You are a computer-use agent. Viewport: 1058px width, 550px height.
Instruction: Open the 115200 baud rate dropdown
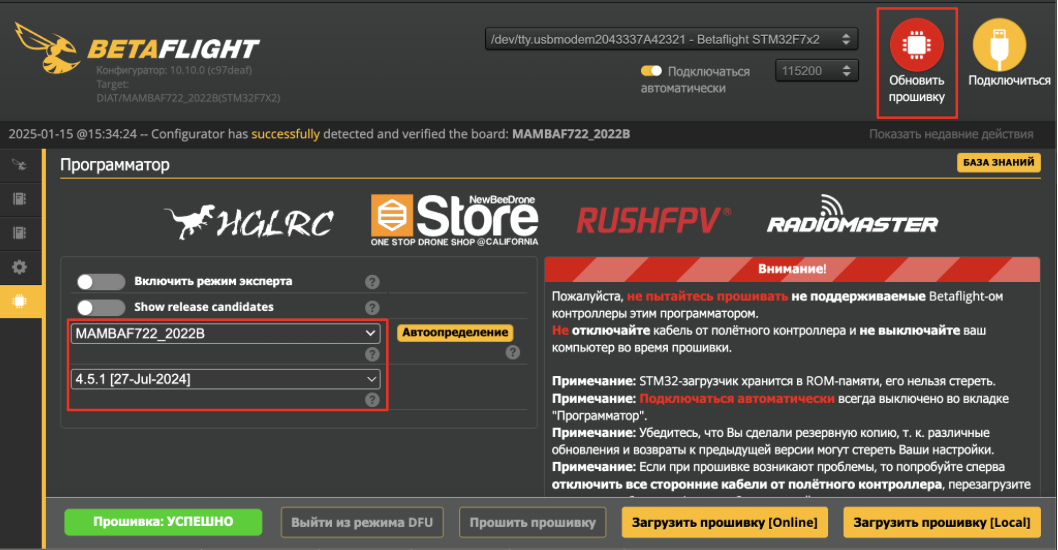pos(817,71)
